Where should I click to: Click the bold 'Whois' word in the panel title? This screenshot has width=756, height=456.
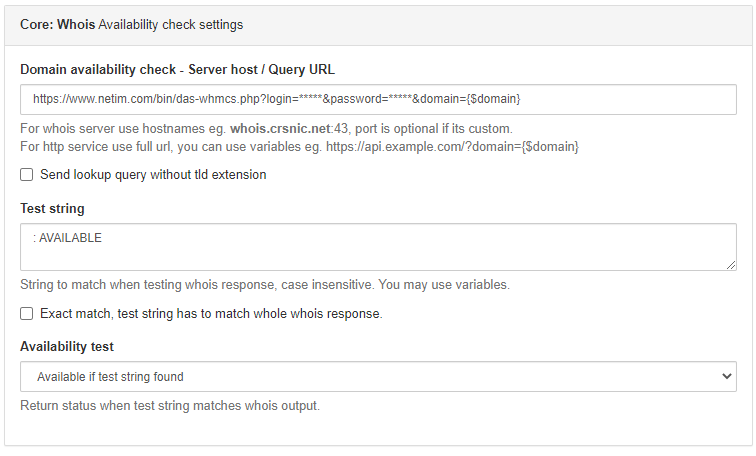click(76, 25)
